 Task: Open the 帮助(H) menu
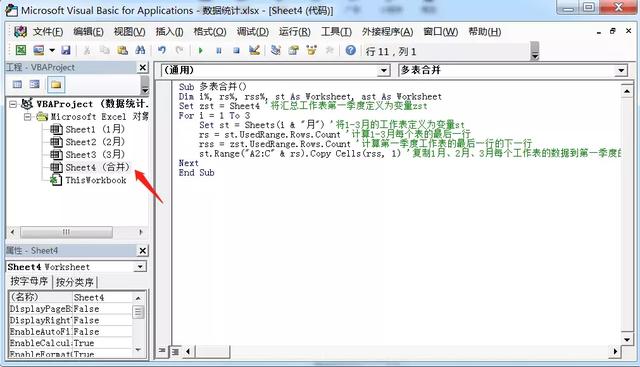[x=484, y=32]
